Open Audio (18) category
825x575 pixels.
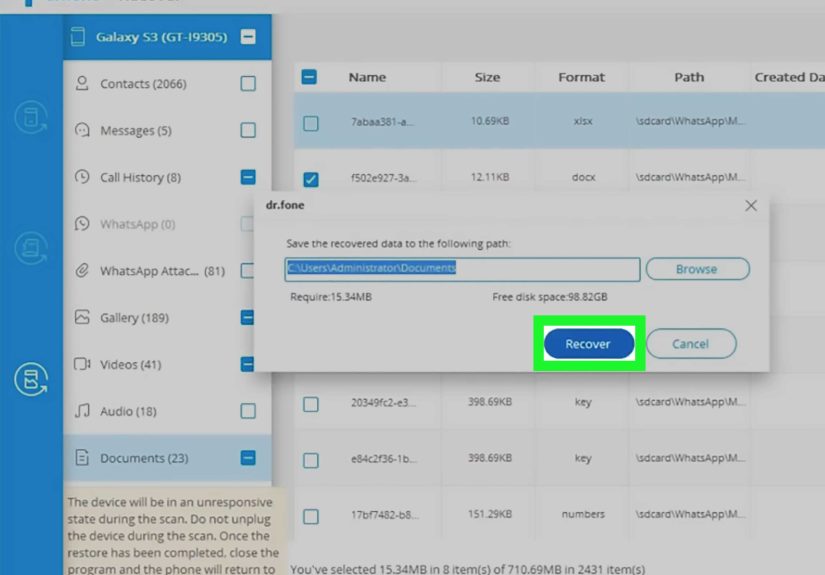128,411
